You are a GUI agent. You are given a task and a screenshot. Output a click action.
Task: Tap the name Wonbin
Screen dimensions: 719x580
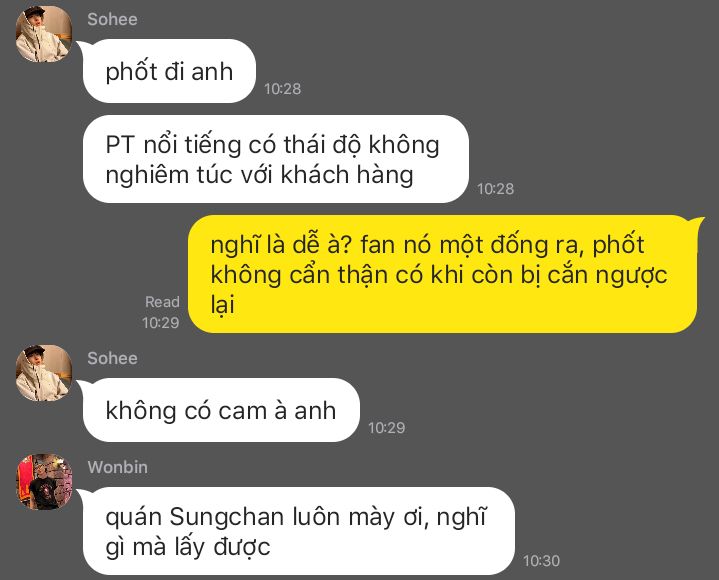point(118,467)
